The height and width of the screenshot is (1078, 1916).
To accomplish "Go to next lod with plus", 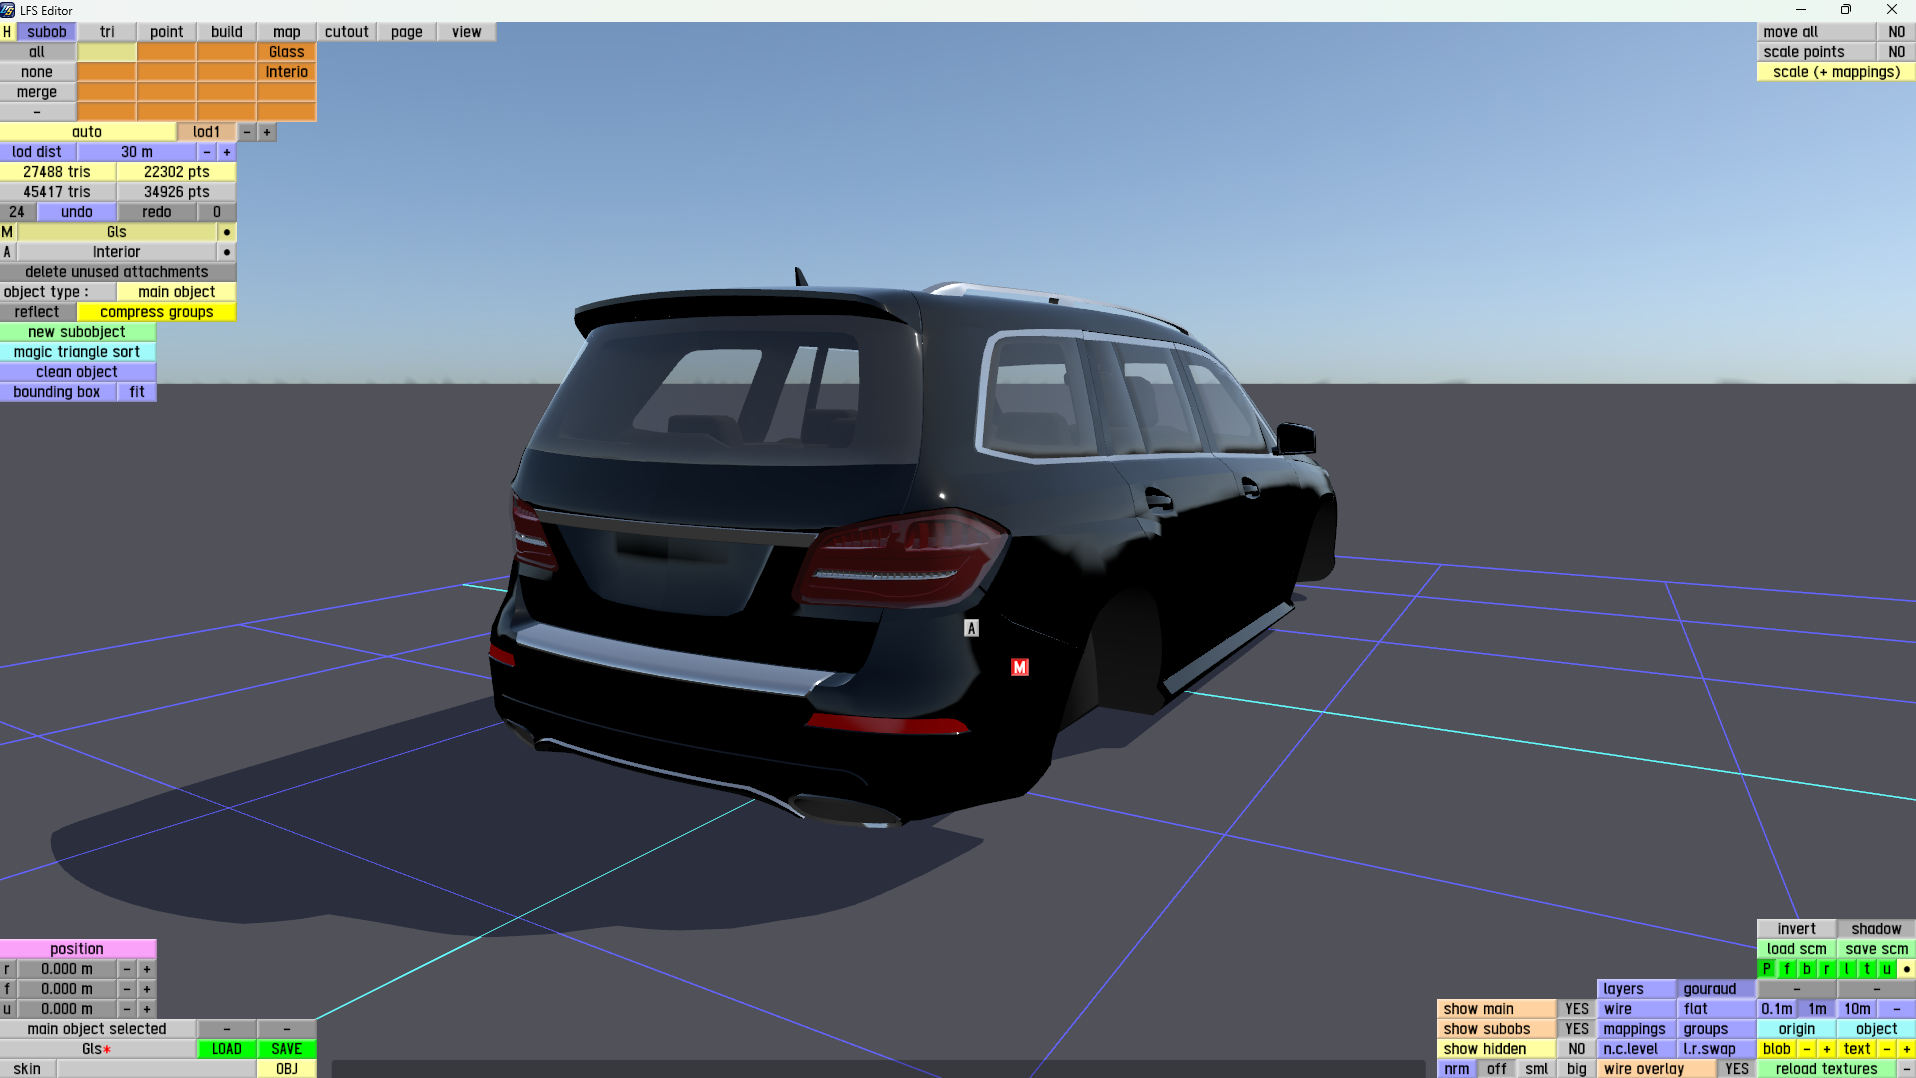I will point(267,132).
